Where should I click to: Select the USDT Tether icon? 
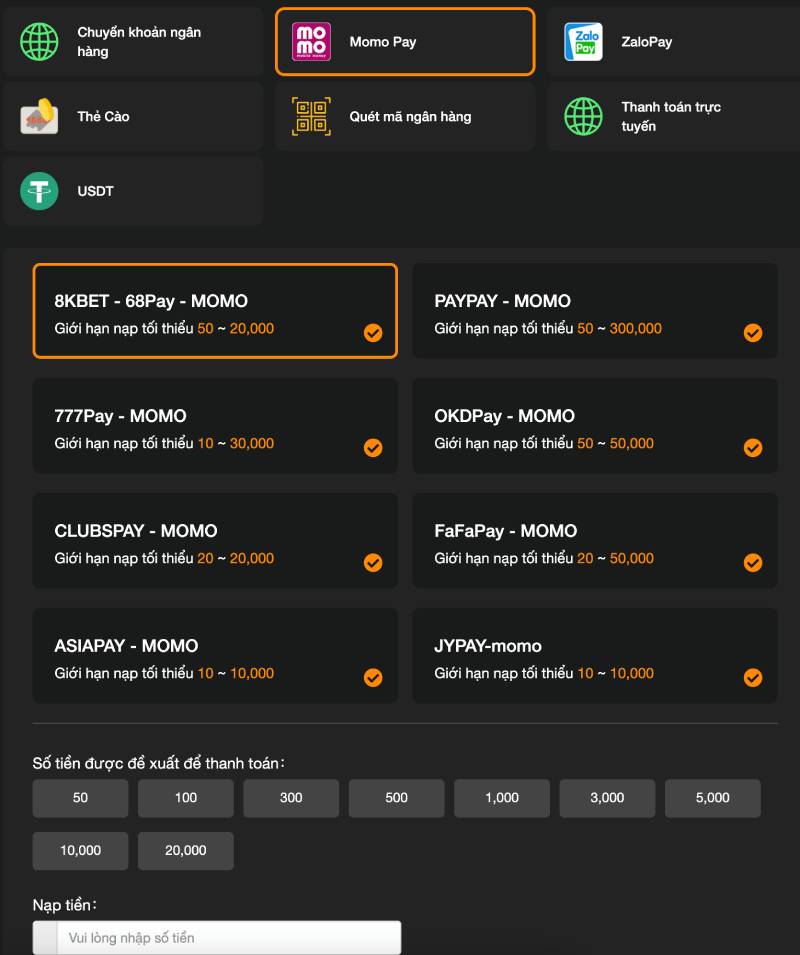(39, 191)
